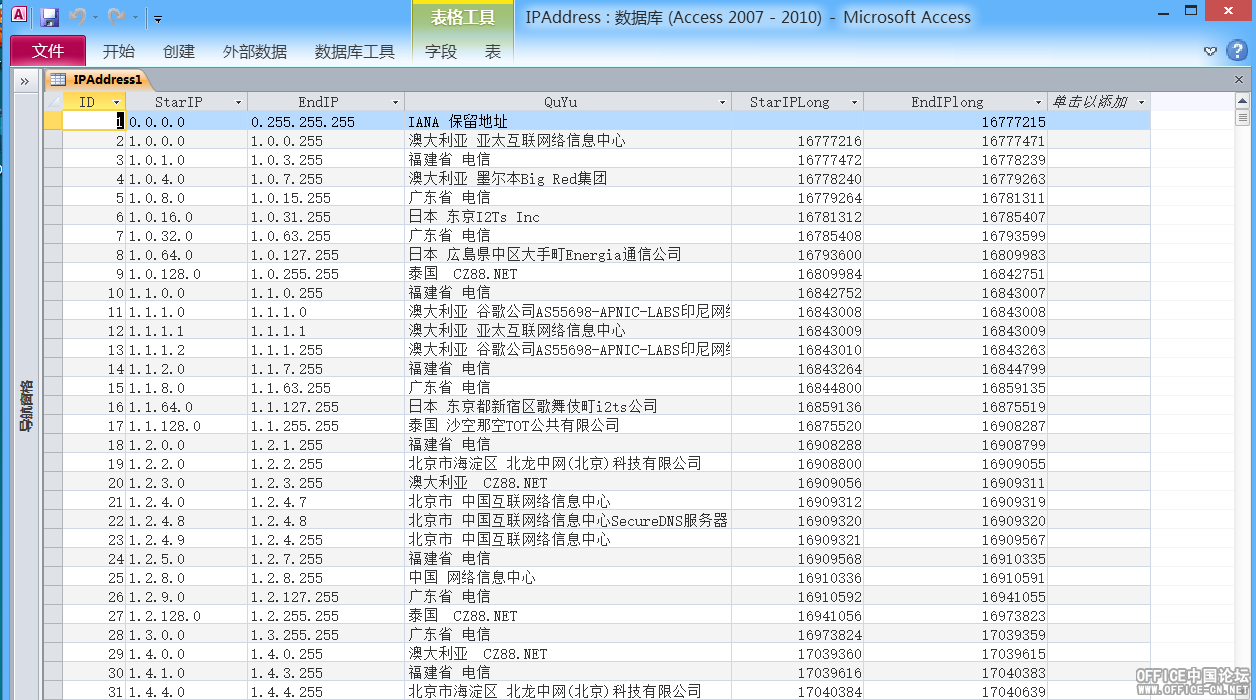Screen dimensions: 1256x700
Task: Open Customize Quick Access Toolbar dropdown
Action: click(x=158, y=18)
